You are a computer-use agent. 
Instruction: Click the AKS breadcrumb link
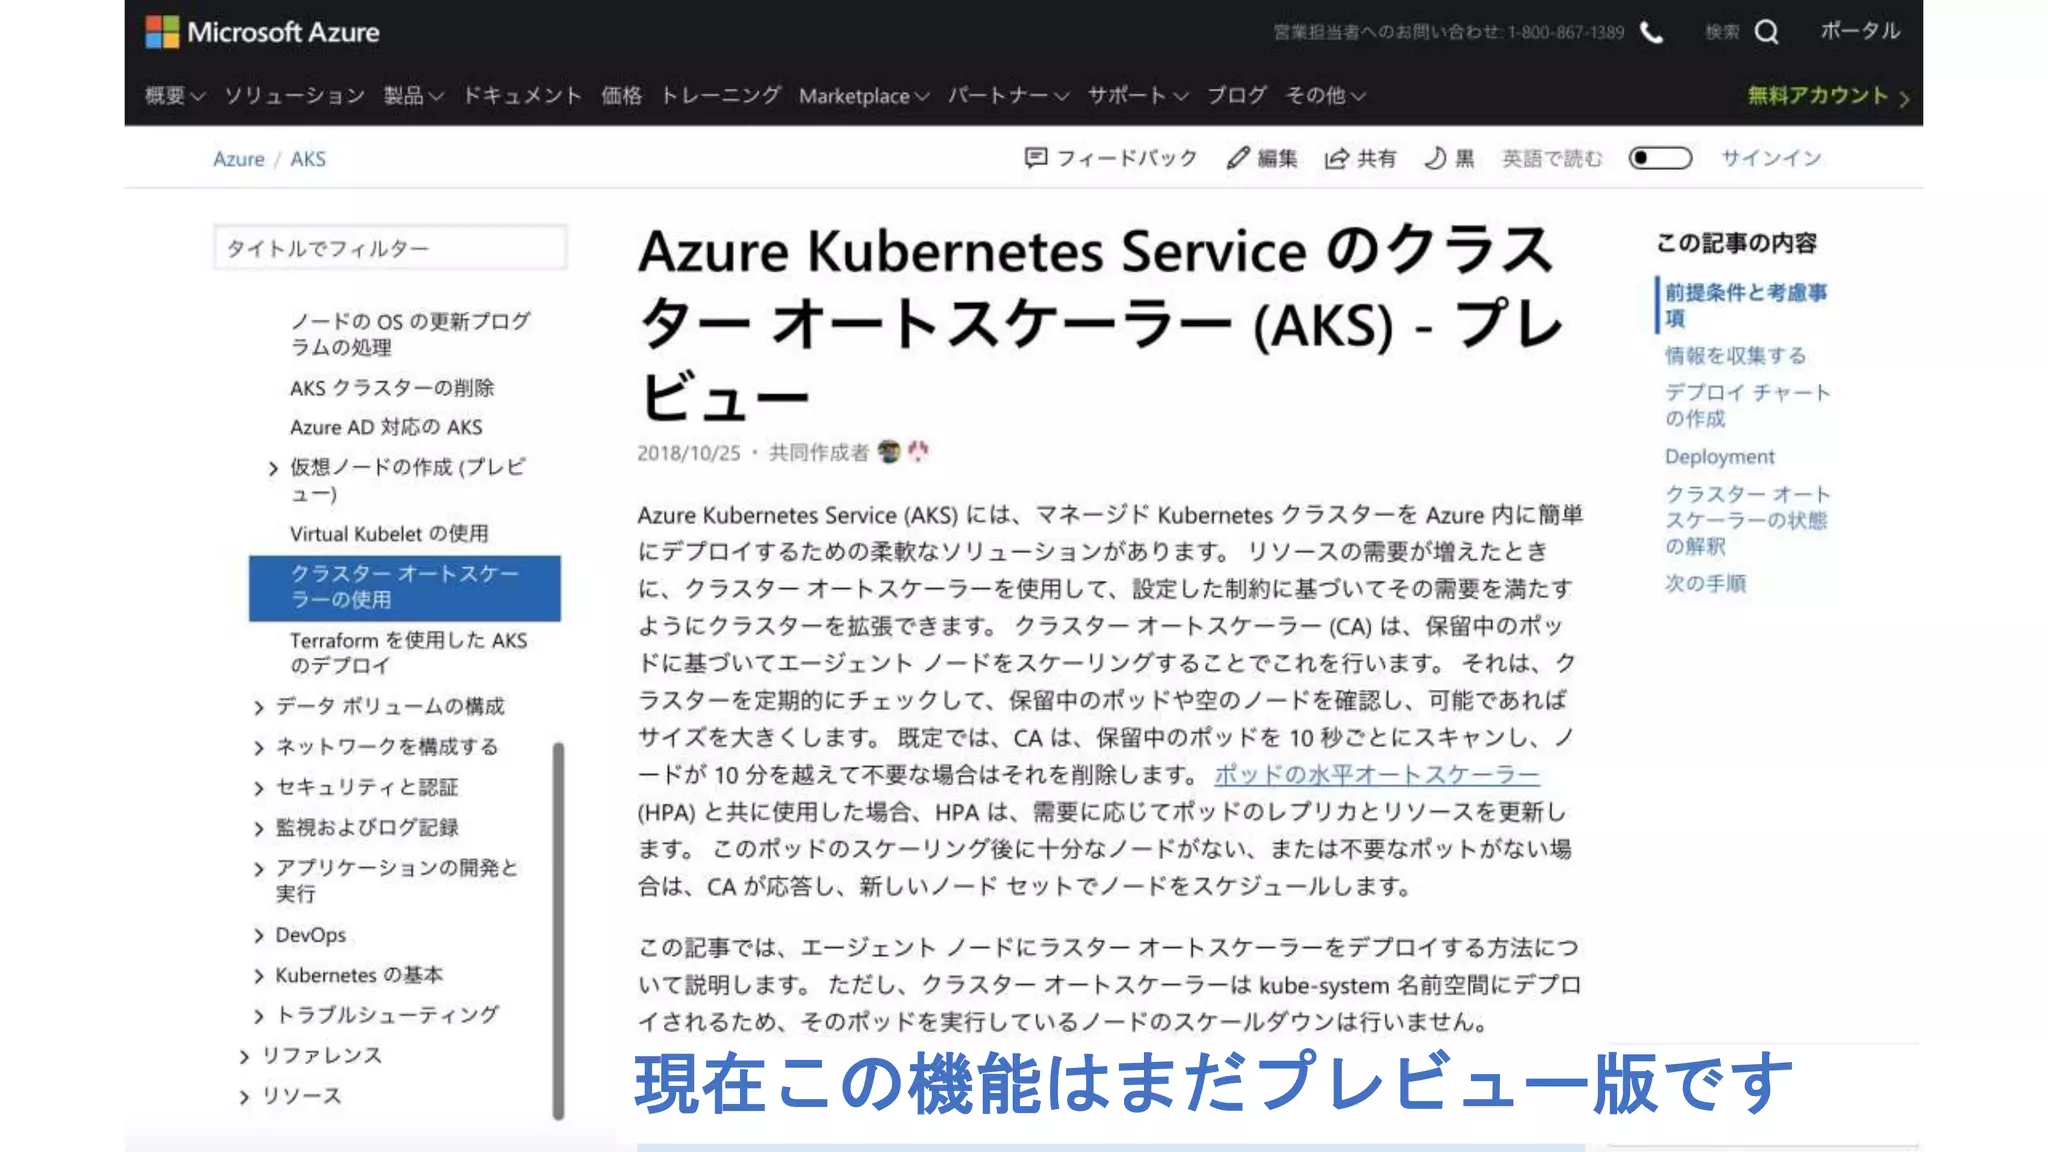[x=308, y=159]
